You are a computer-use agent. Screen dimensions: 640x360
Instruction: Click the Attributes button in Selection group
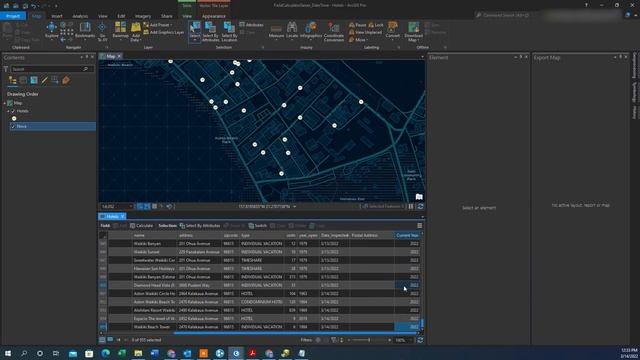click(251, 25)
